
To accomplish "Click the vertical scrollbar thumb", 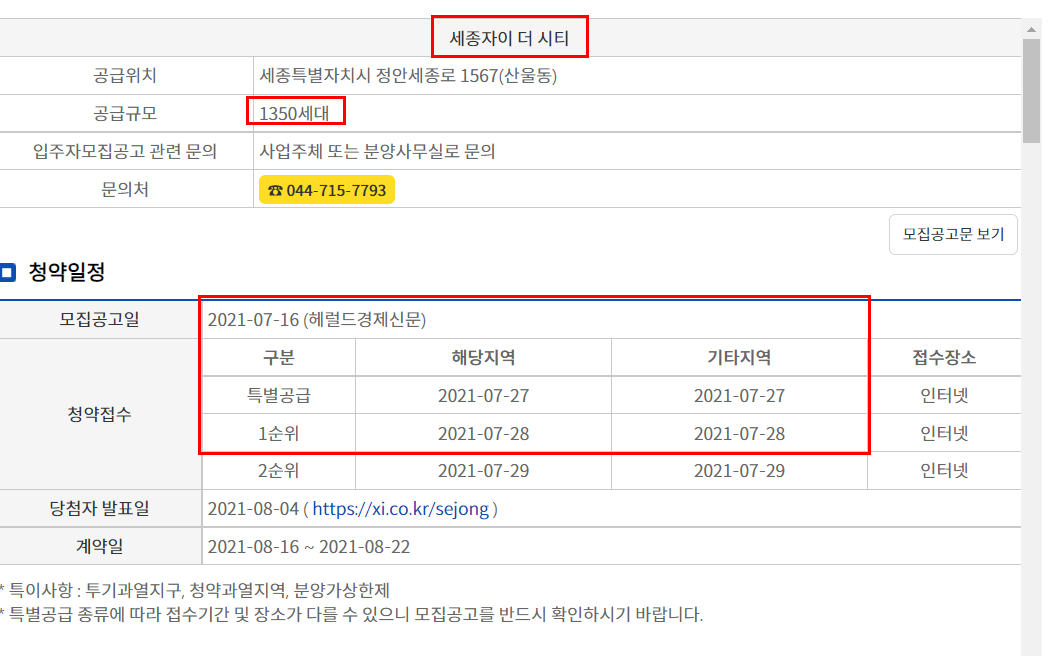I will (x=1031, y=91).
